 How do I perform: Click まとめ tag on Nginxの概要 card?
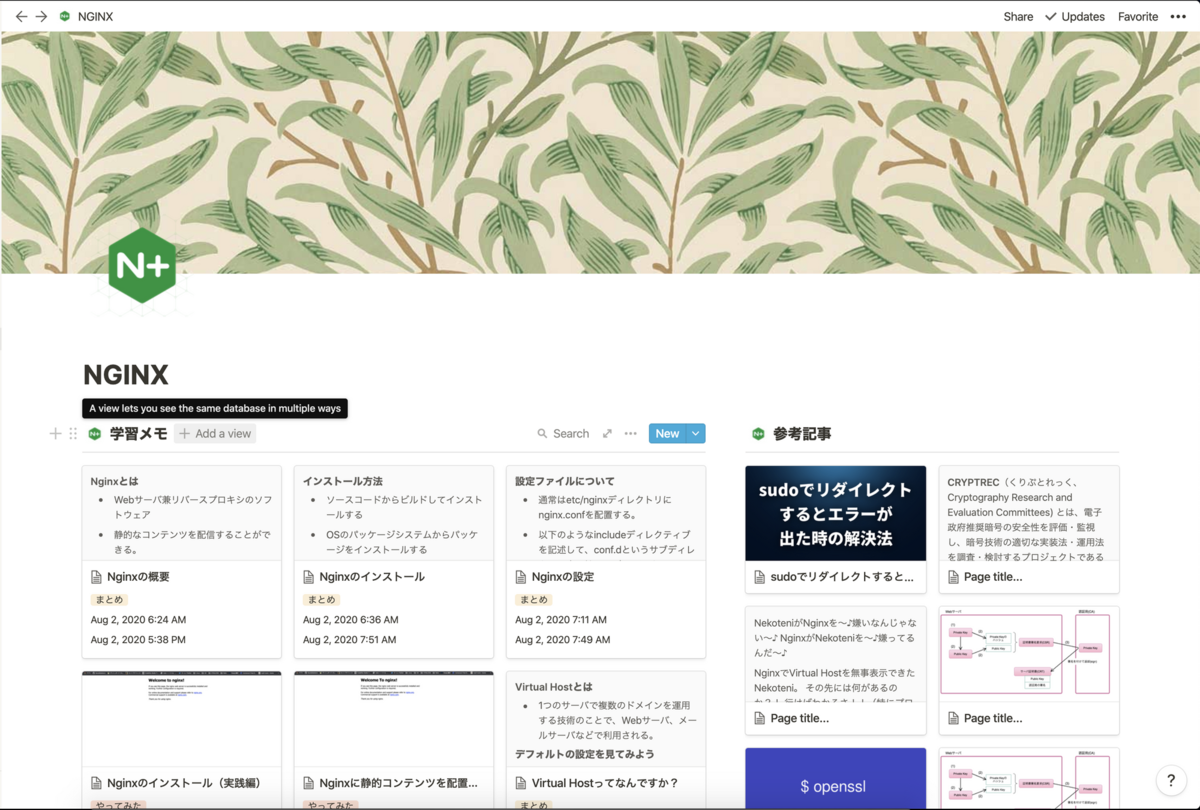pyautogui.click(x=109, y=599)
